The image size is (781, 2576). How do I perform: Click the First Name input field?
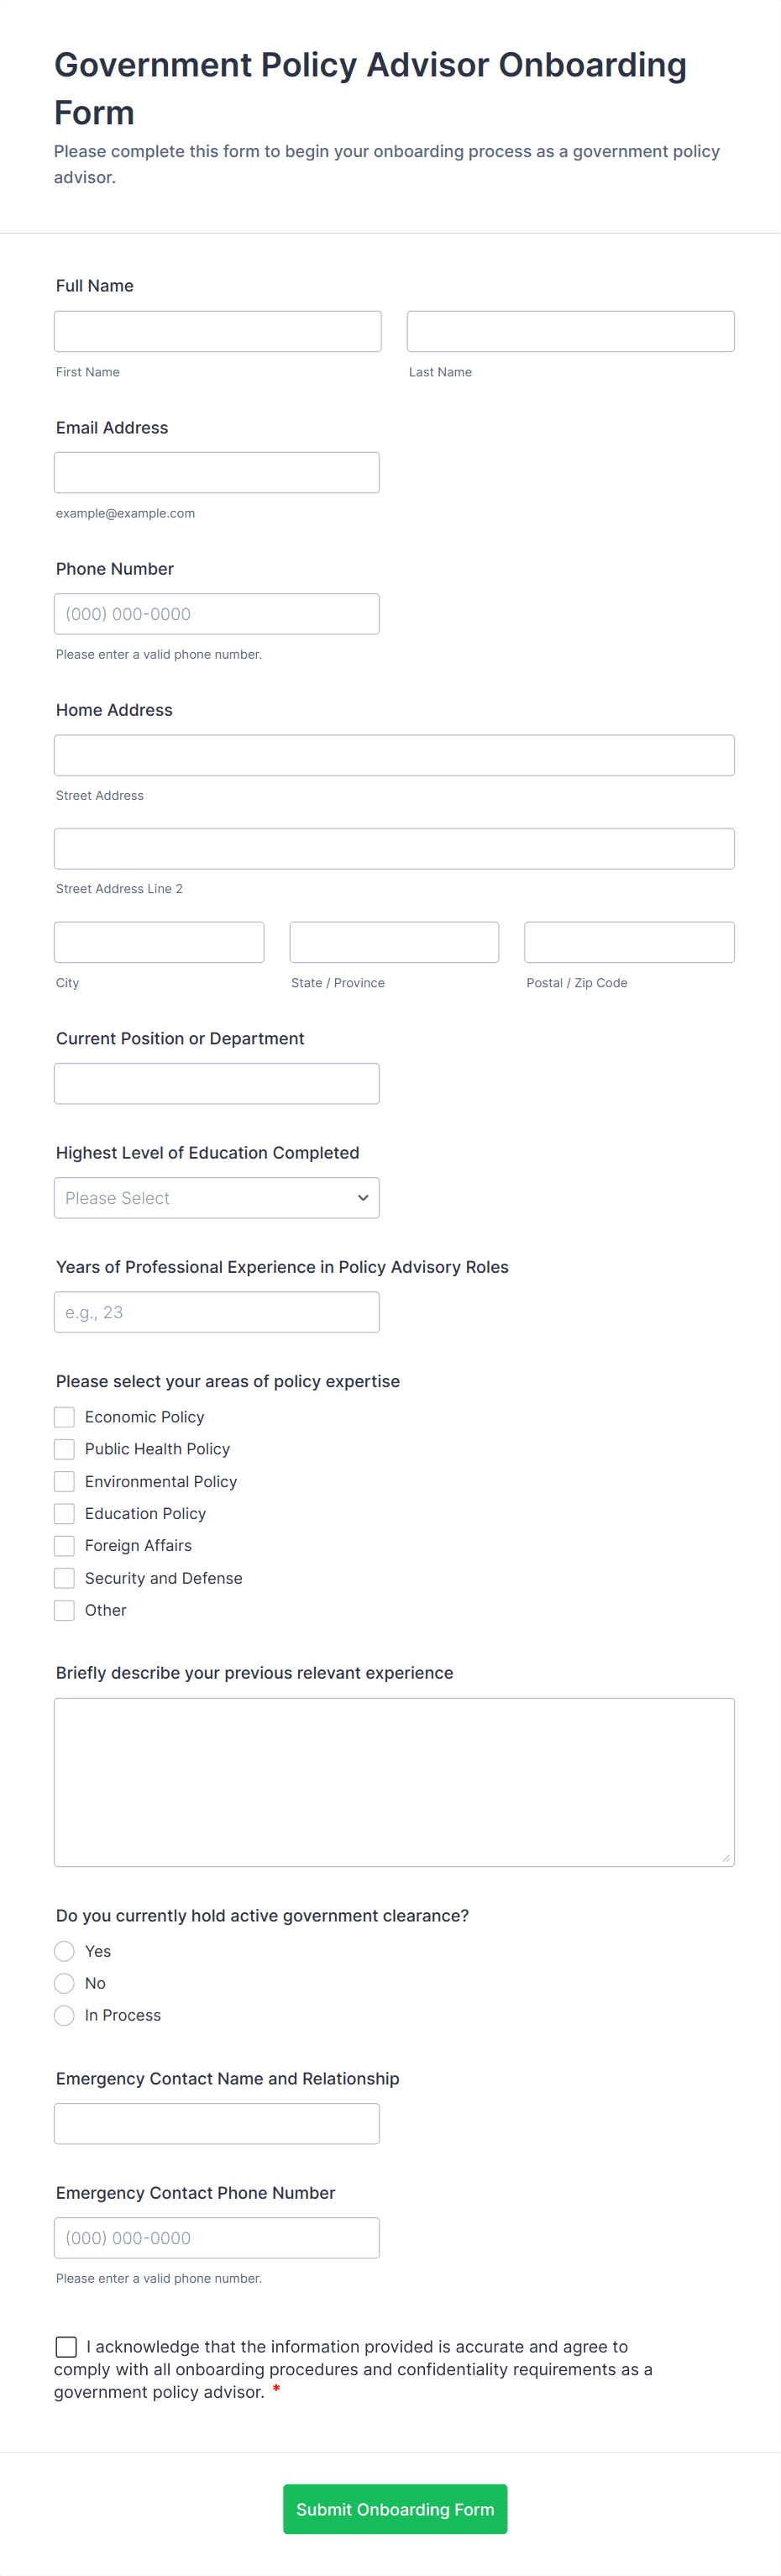[x=217, y=331]
